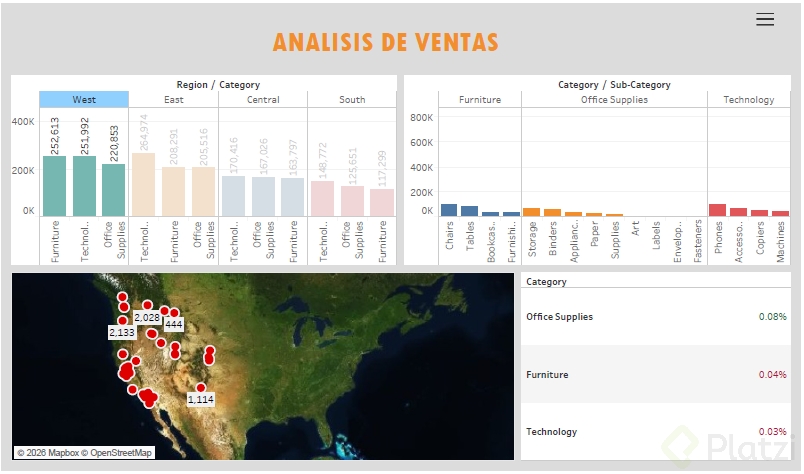Click the Copiers bar

[x=759, y=213]
